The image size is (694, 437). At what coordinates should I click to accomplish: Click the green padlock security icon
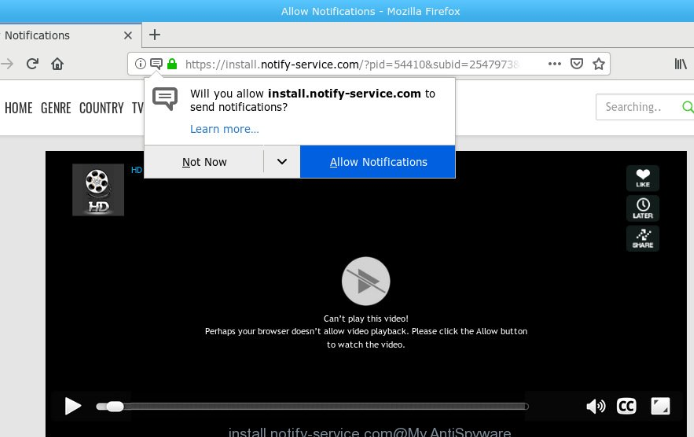click(172, 64)
